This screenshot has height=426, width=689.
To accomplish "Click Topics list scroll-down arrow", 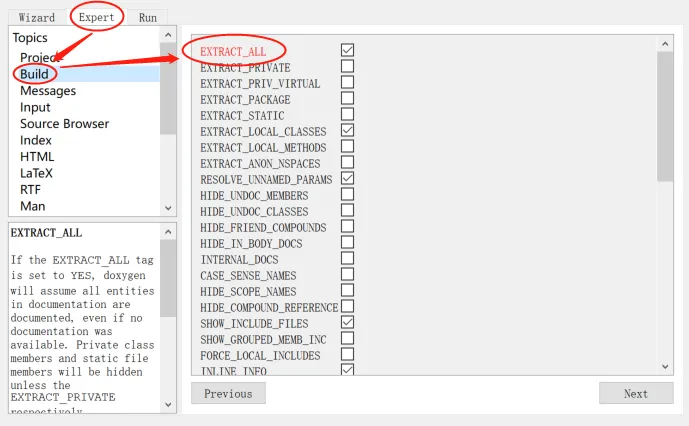I will click(x=168, y=208).
